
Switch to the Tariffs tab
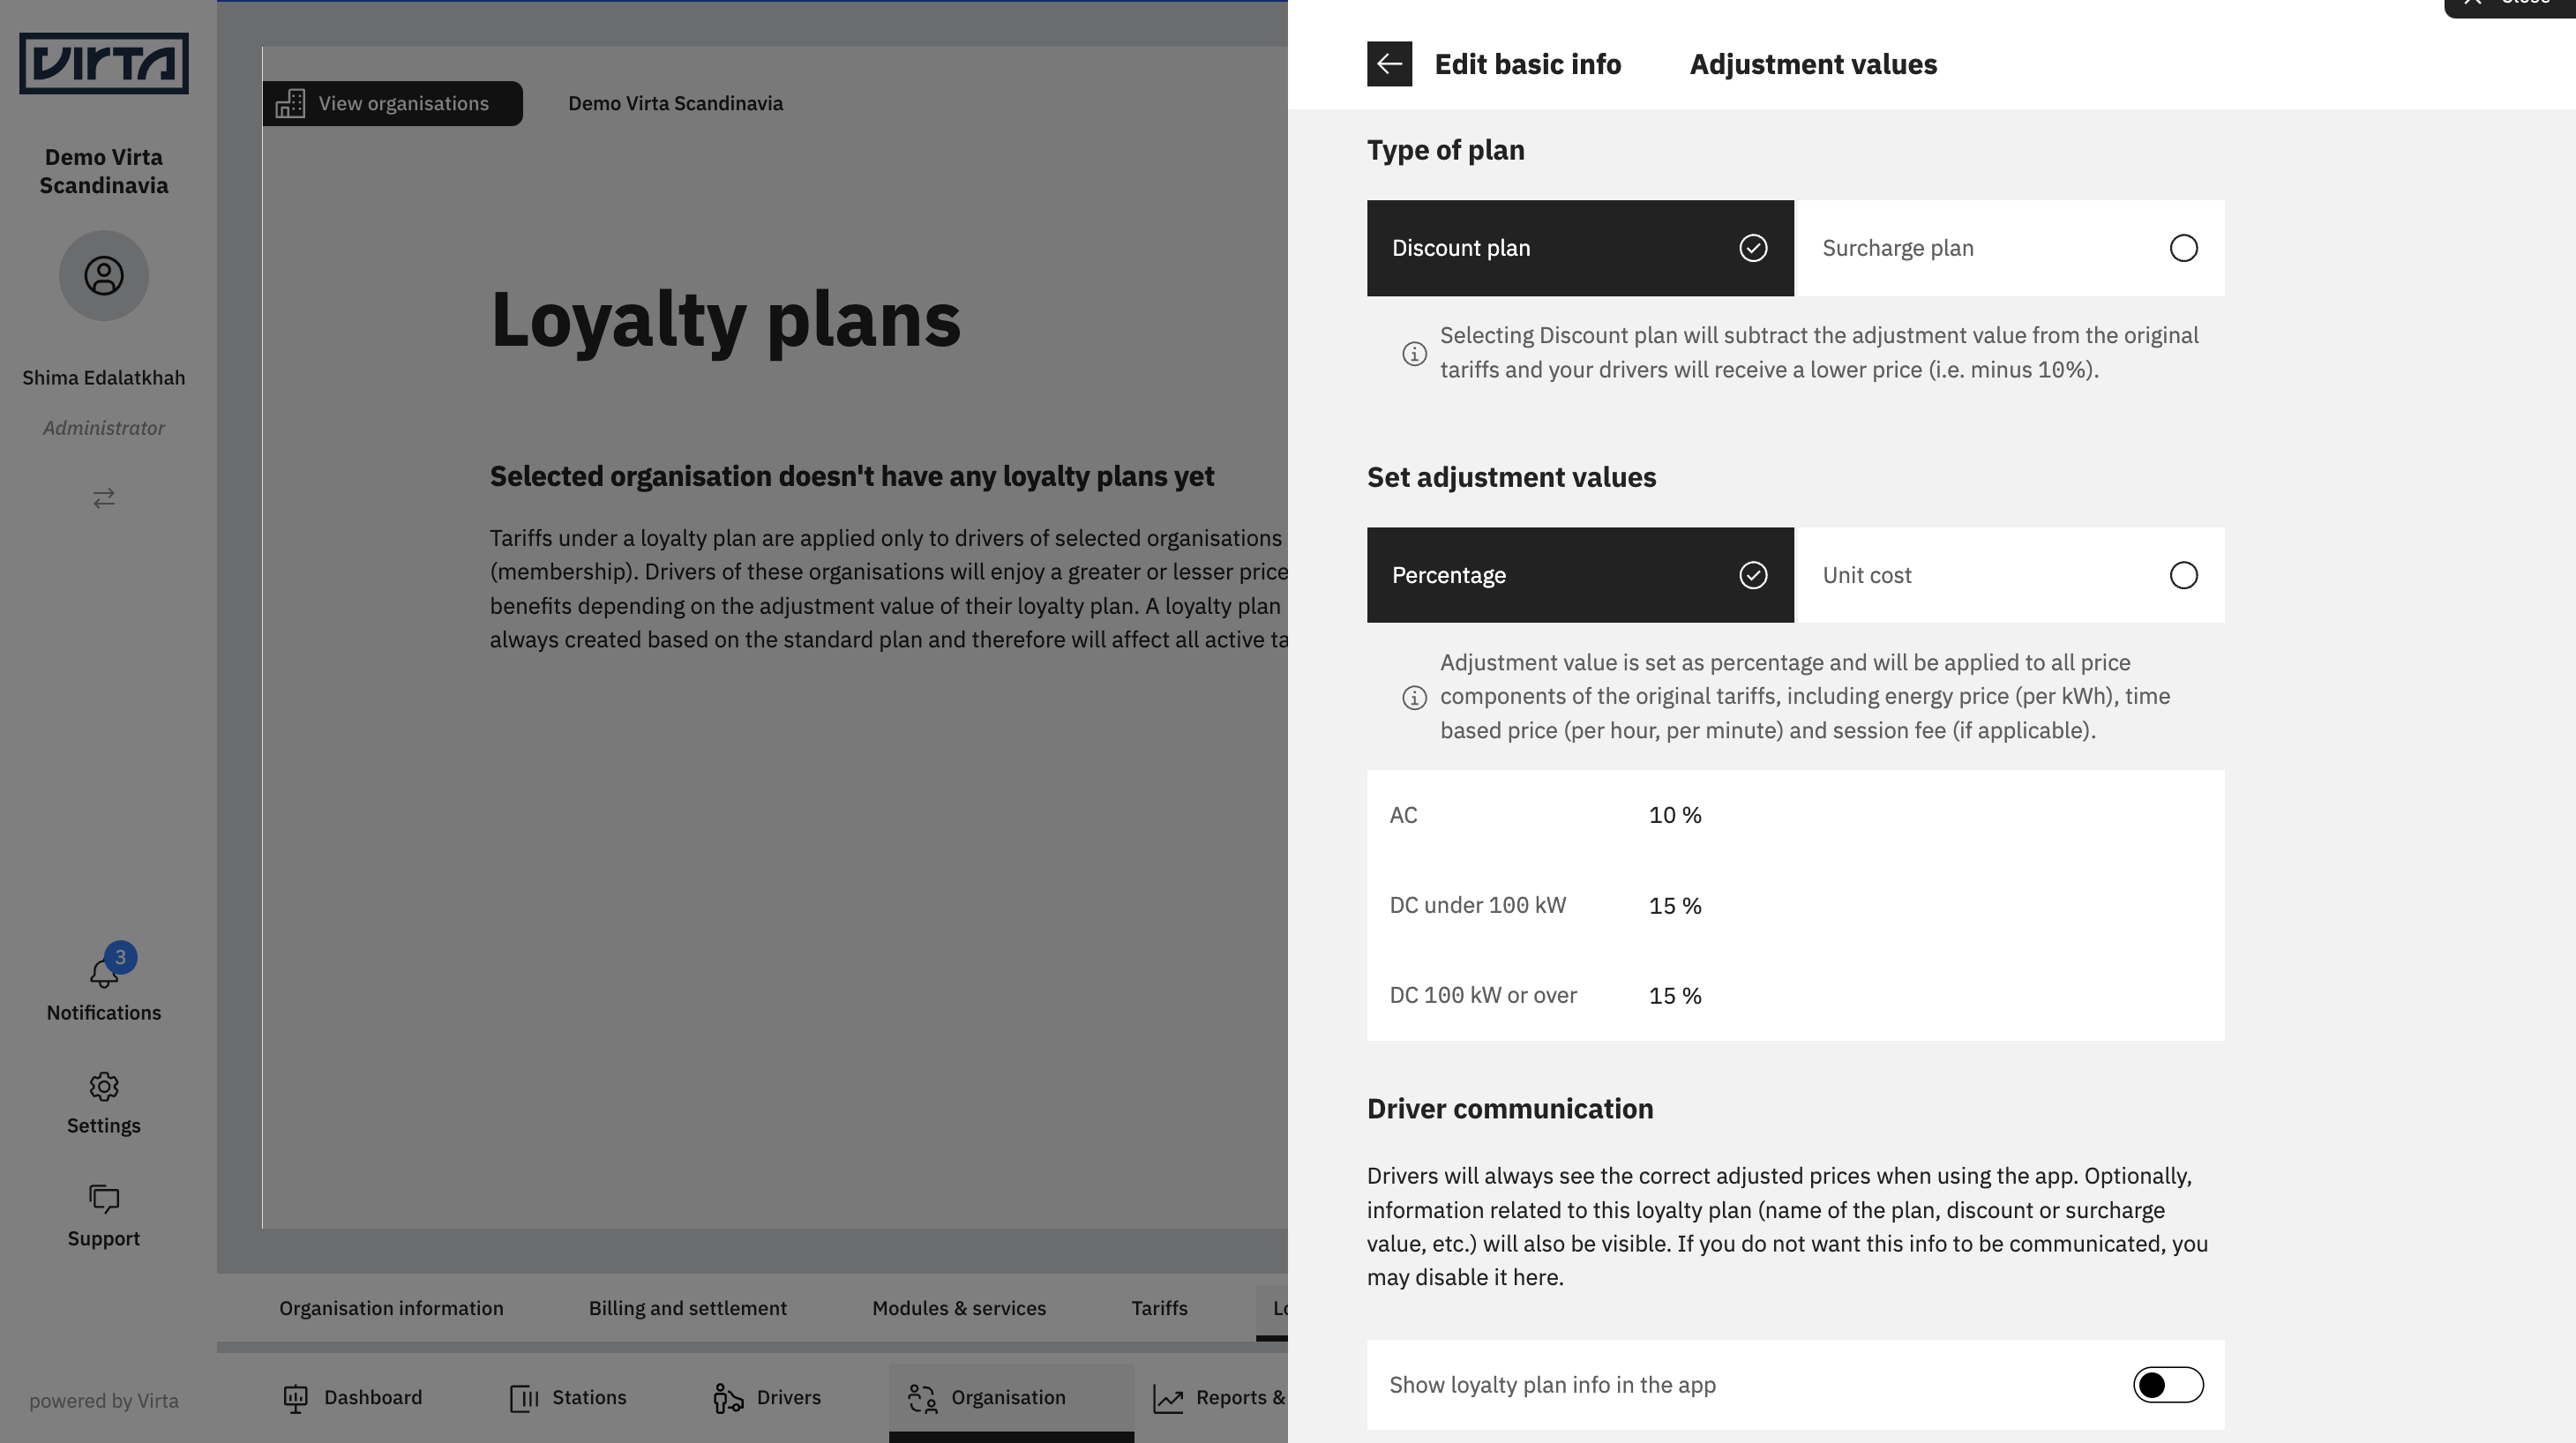[x=1158, y=1308]
